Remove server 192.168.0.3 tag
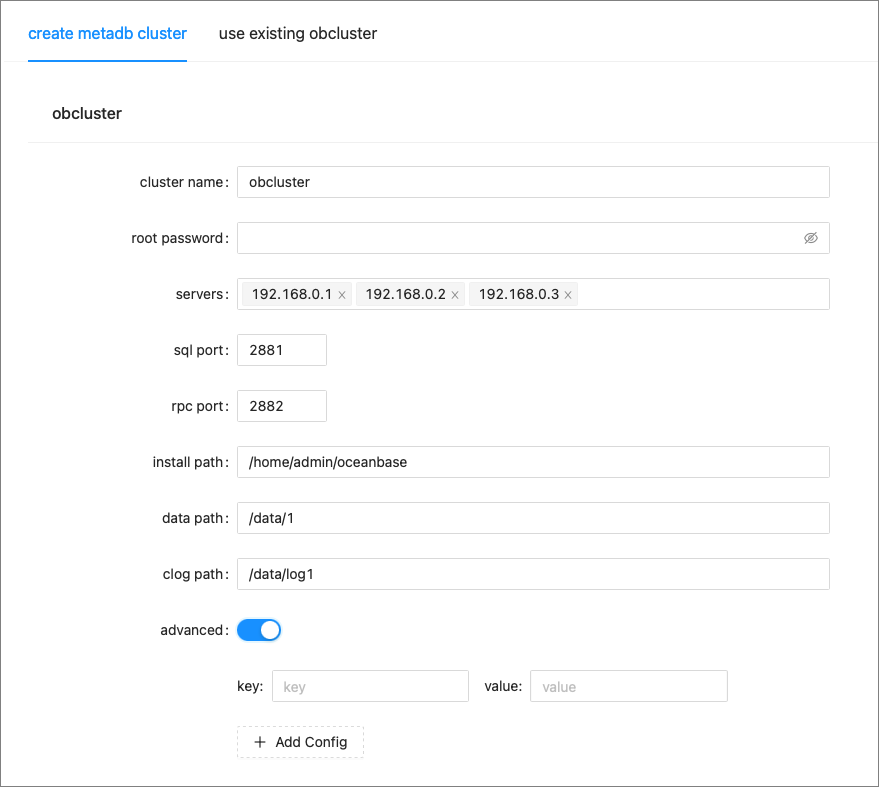Viewport: 879px width, 787px height. coord(568,295)
